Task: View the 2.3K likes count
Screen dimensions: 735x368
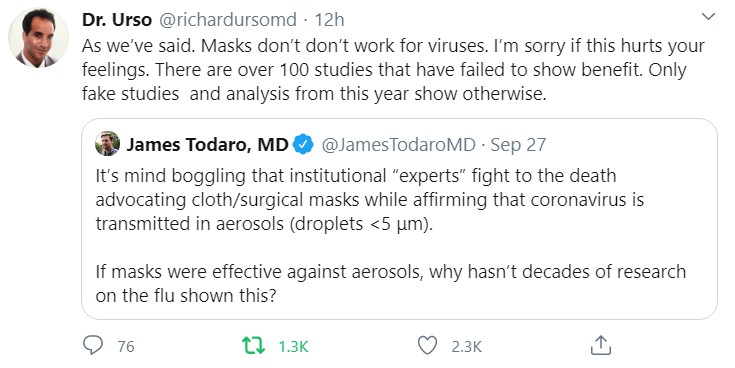Action: [x=466, y=346]
